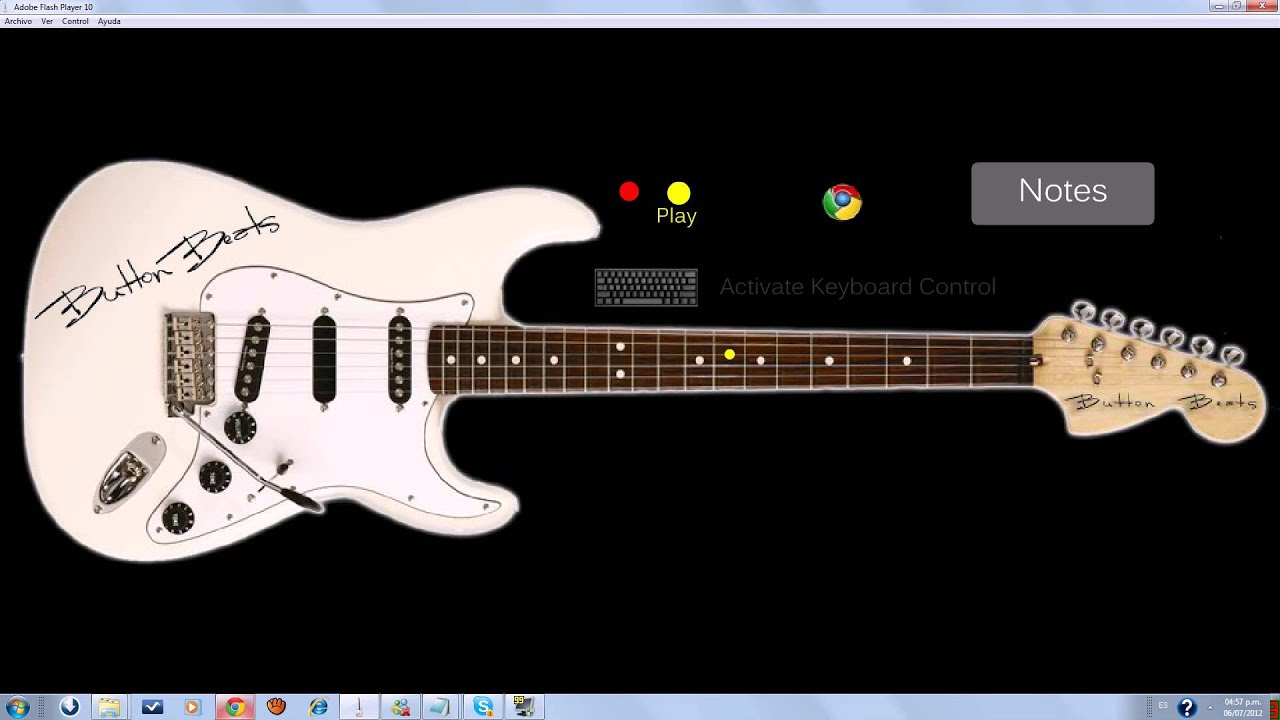Open Skype from the taskbar

tap(483, 707)
